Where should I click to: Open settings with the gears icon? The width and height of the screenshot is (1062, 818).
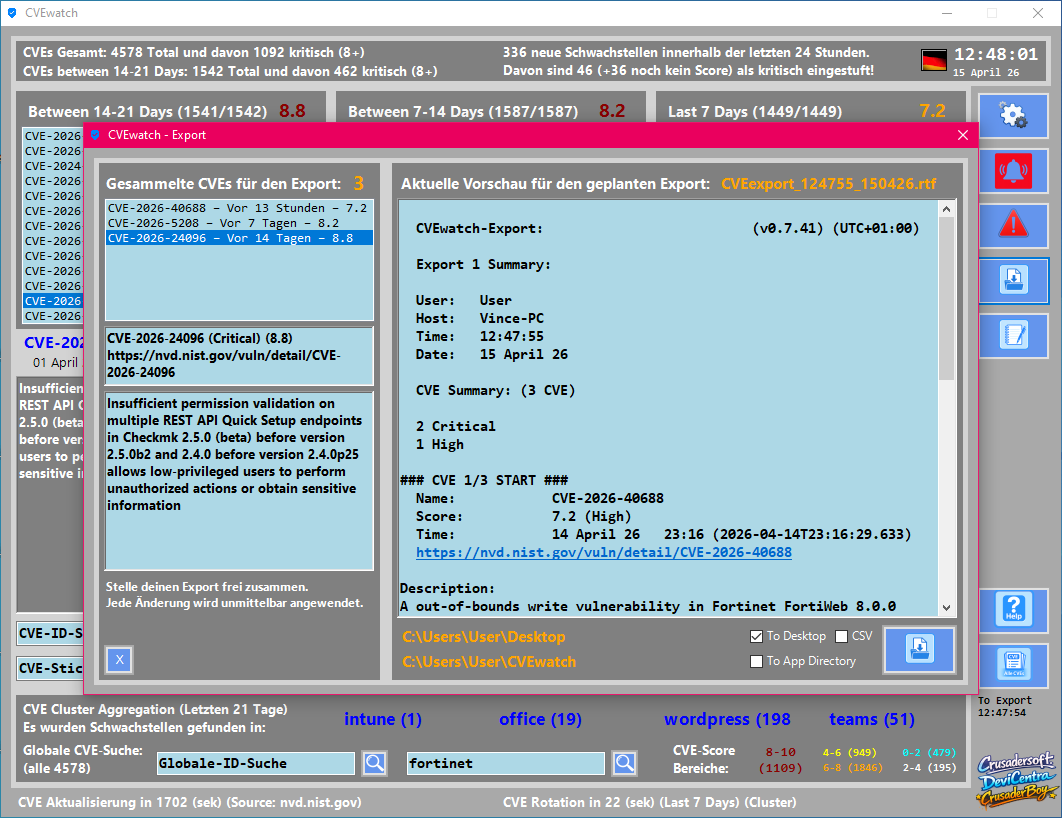click(x=1013, y=117)
